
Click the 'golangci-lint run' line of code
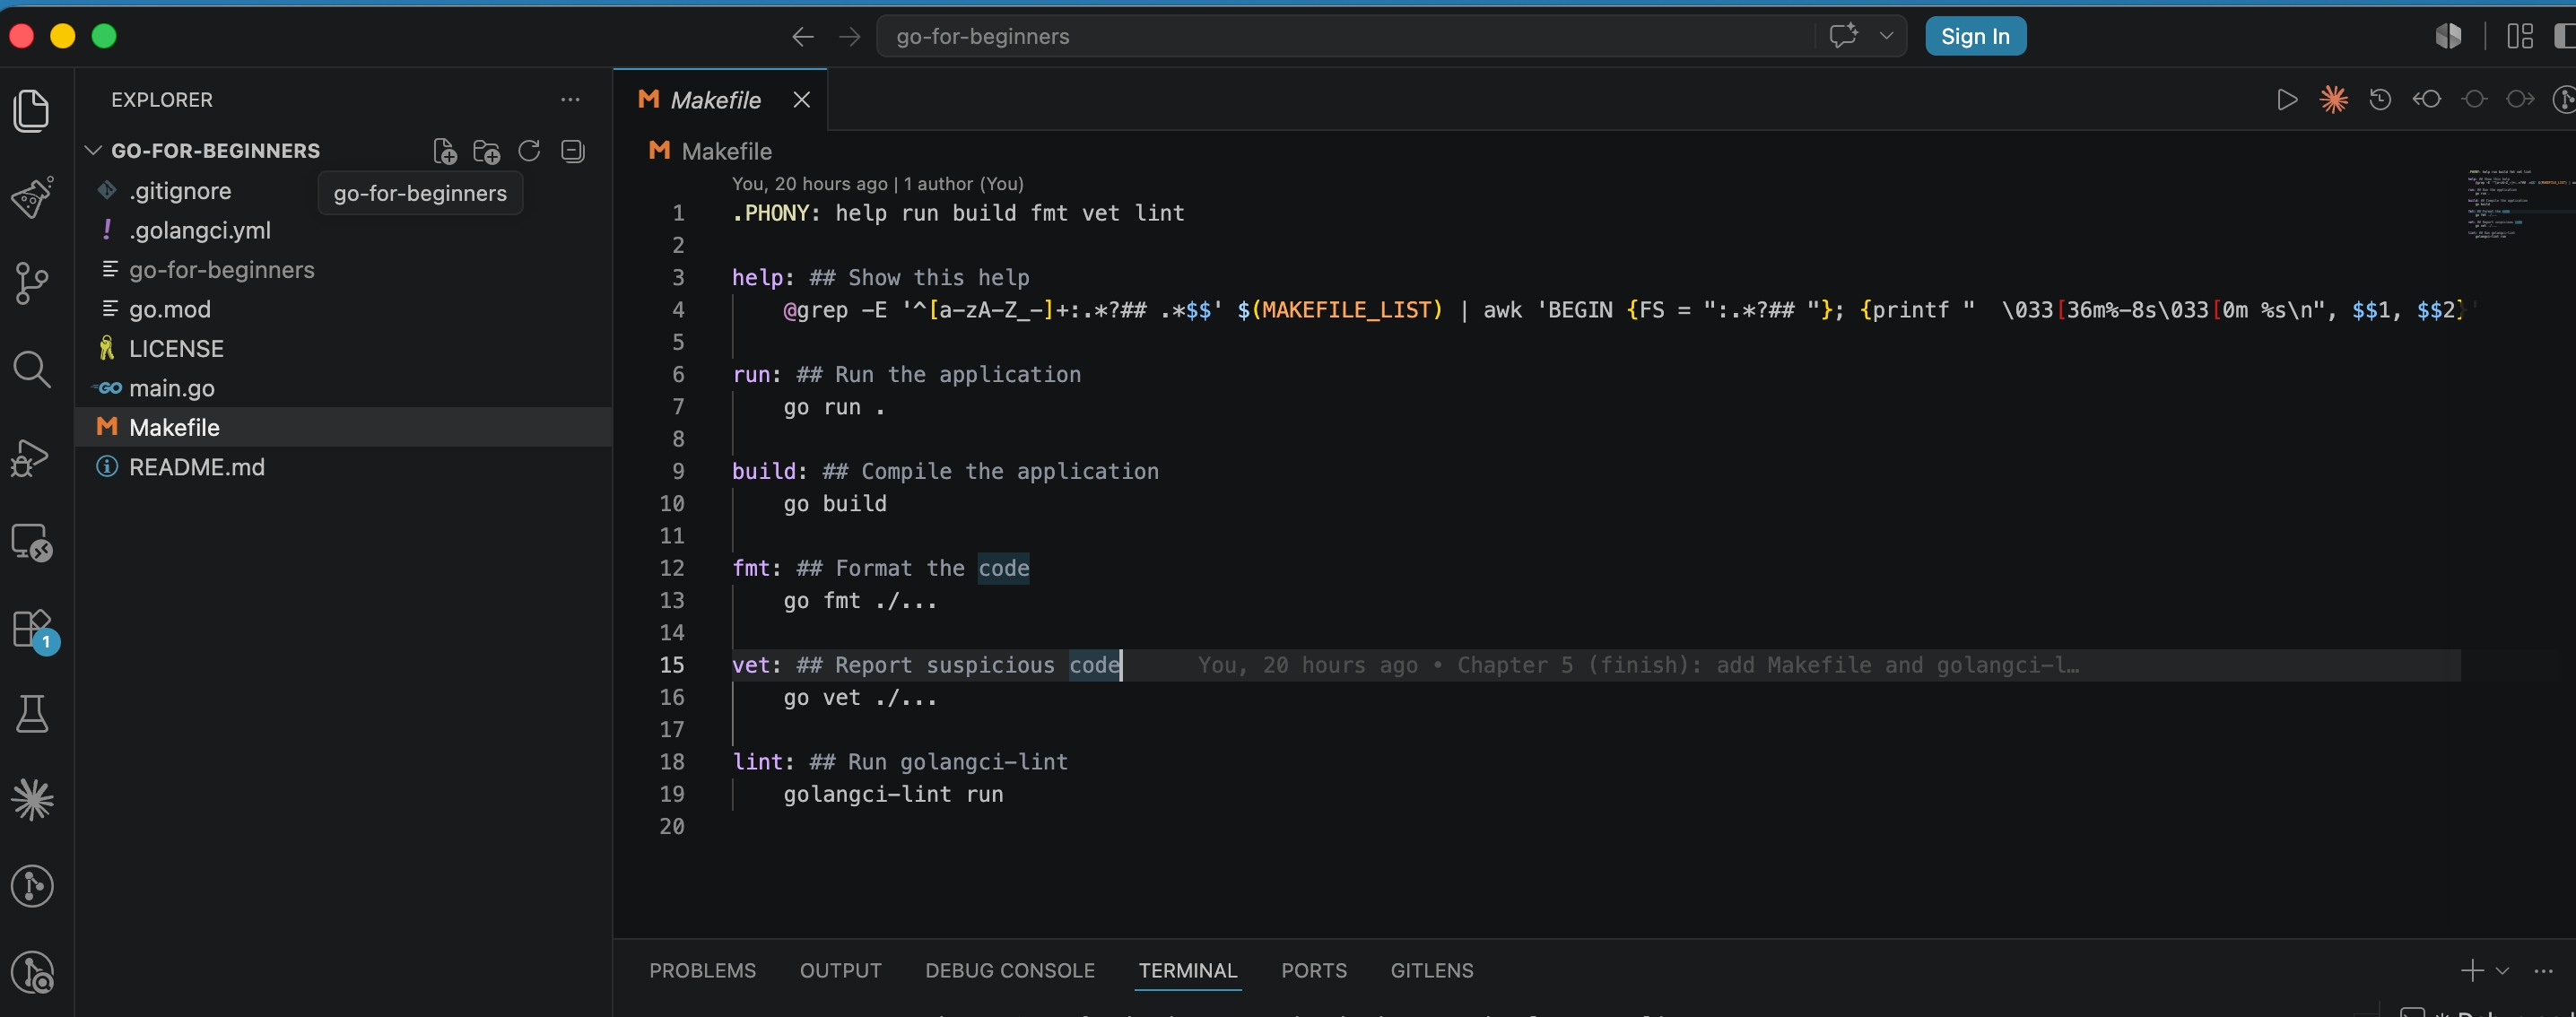click(892, 794)
